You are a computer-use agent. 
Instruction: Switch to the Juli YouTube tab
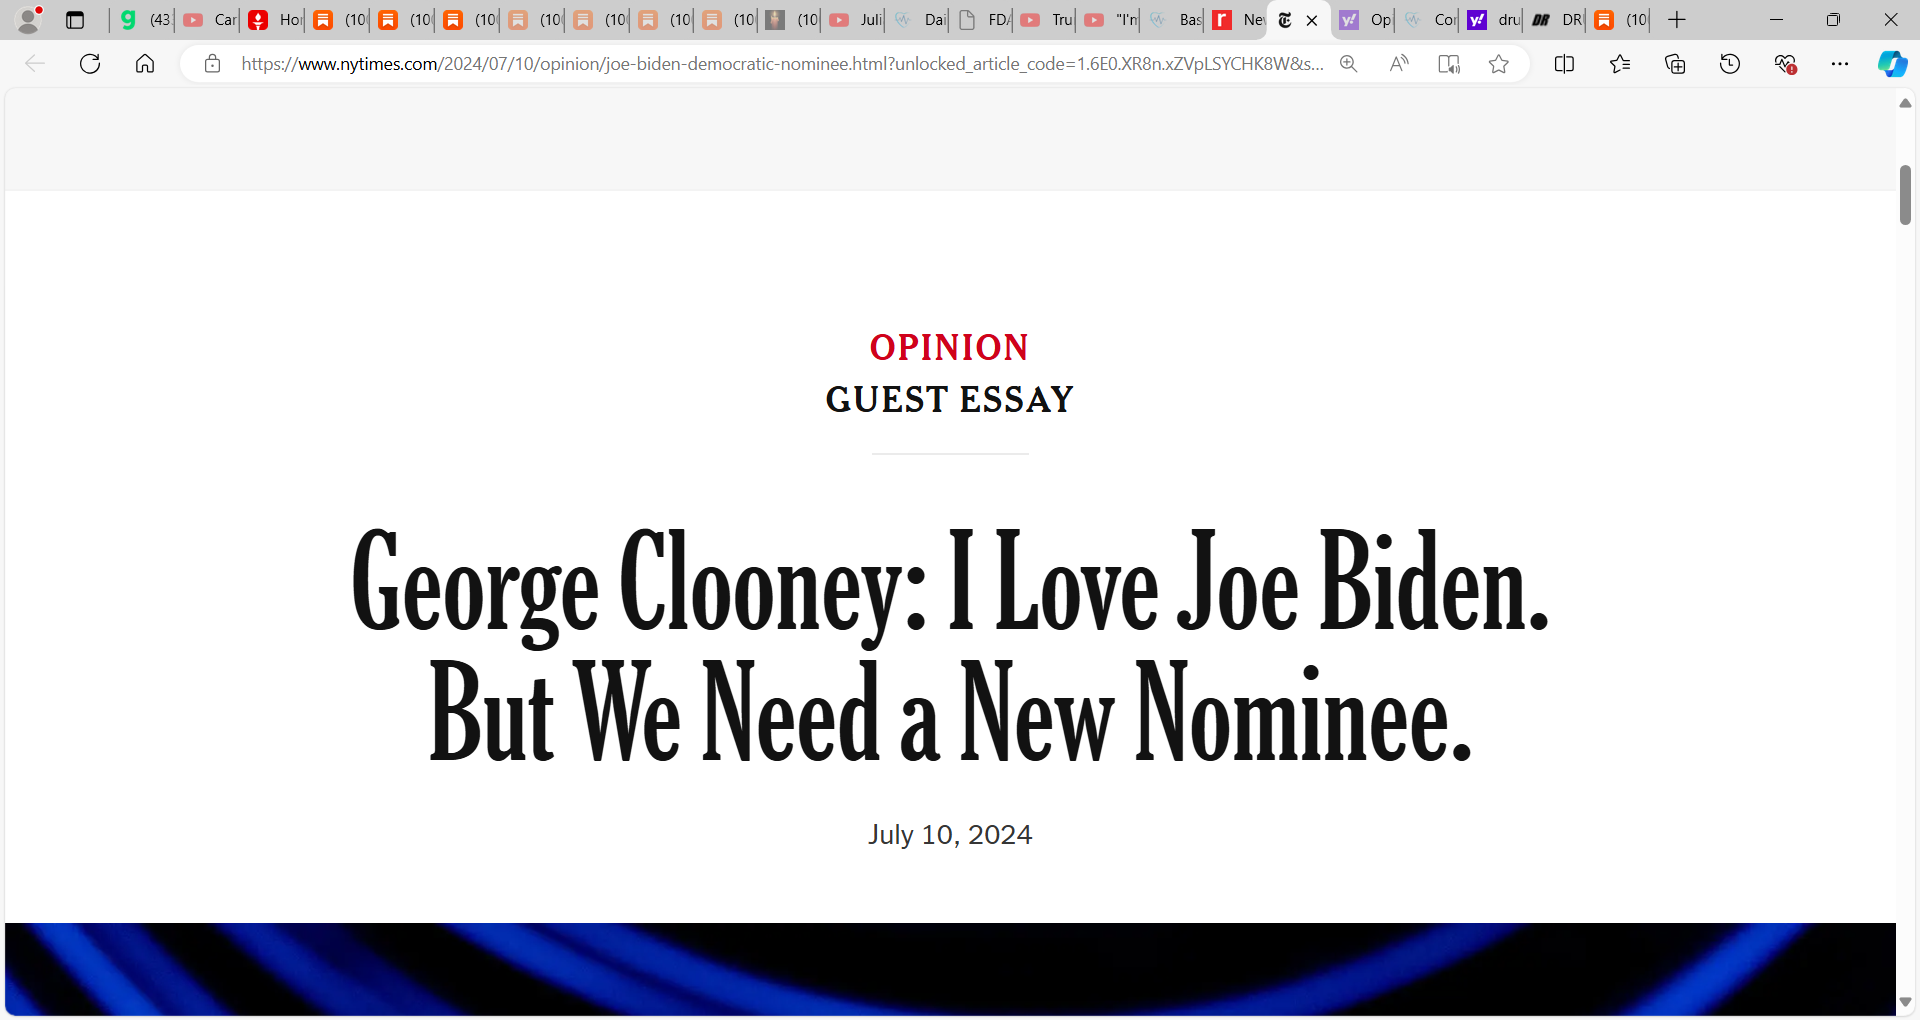point(857,20)
